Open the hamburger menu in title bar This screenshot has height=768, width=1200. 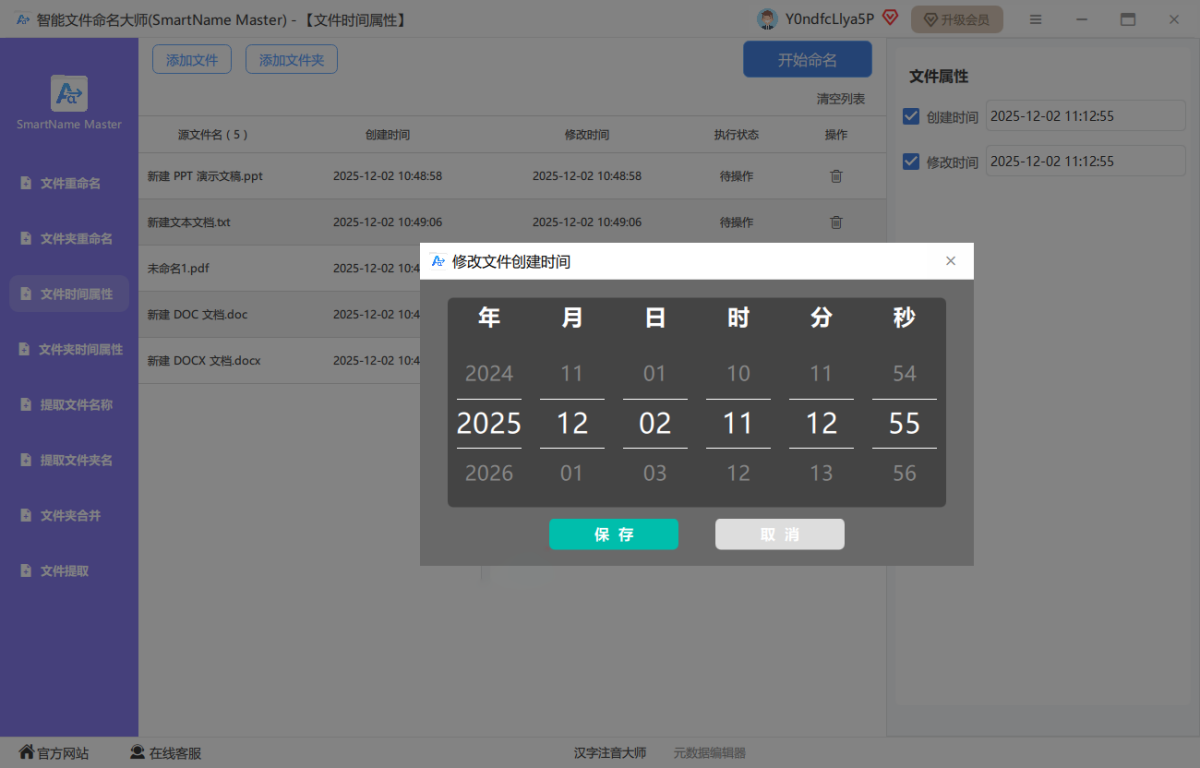(x=1036, y=19)
